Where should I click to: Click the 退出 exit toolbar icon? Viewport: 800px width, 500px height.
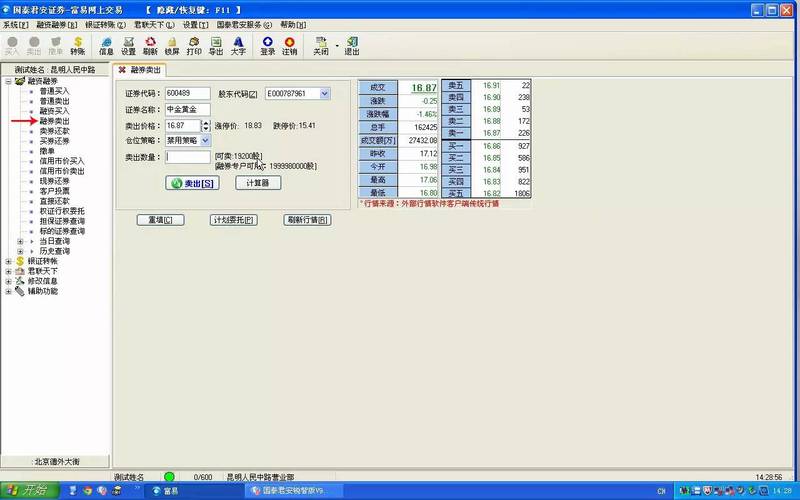[x=352, y=46]
